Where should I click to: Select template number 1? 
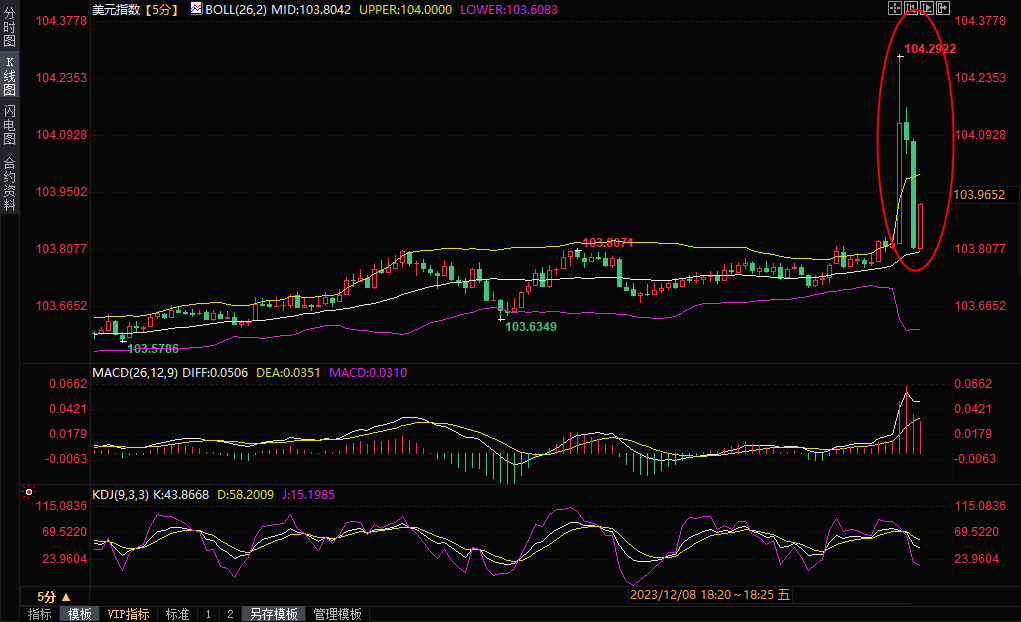click(208, 614)
